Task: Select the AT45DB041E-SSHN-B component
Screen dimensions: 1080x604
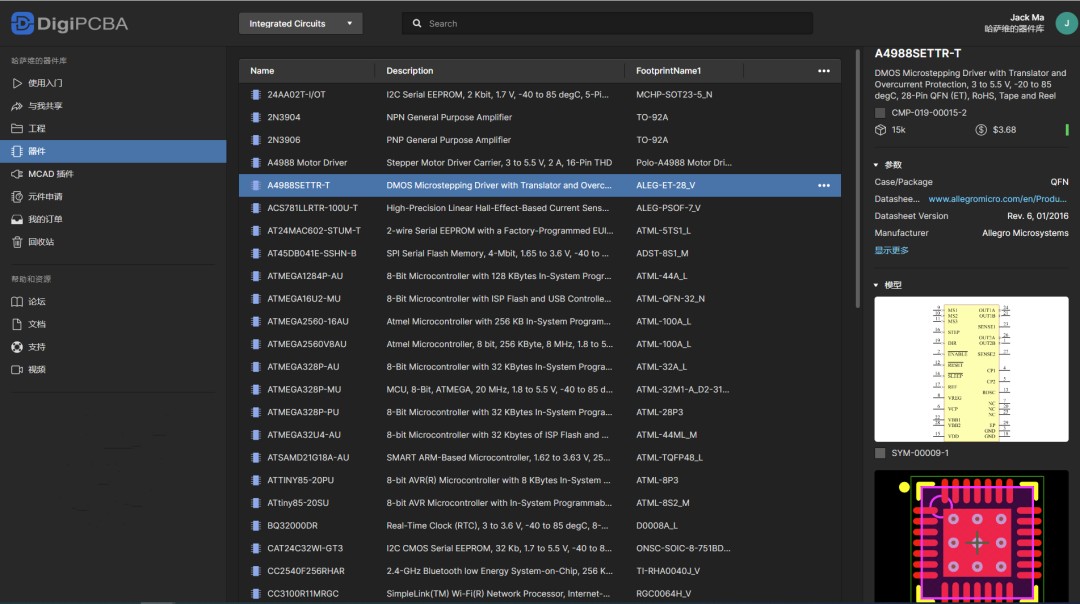Action: 540,253
